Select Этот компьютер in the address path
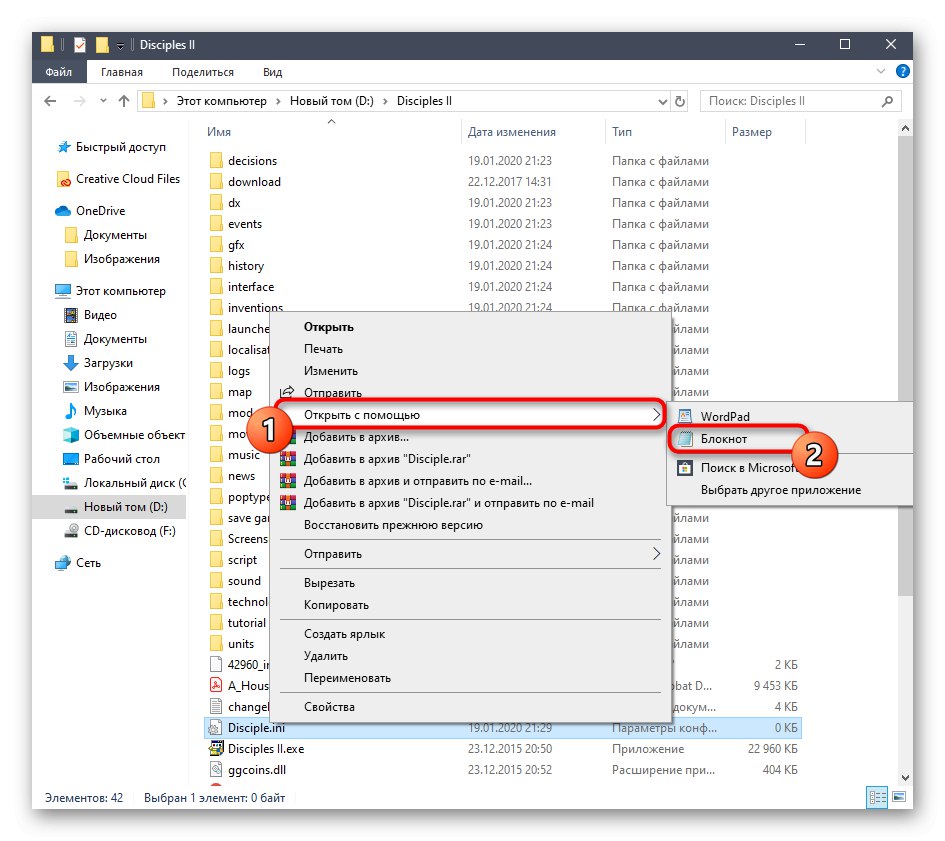Image resolution: width=945 pixels, height=841 pixels. 221,101
